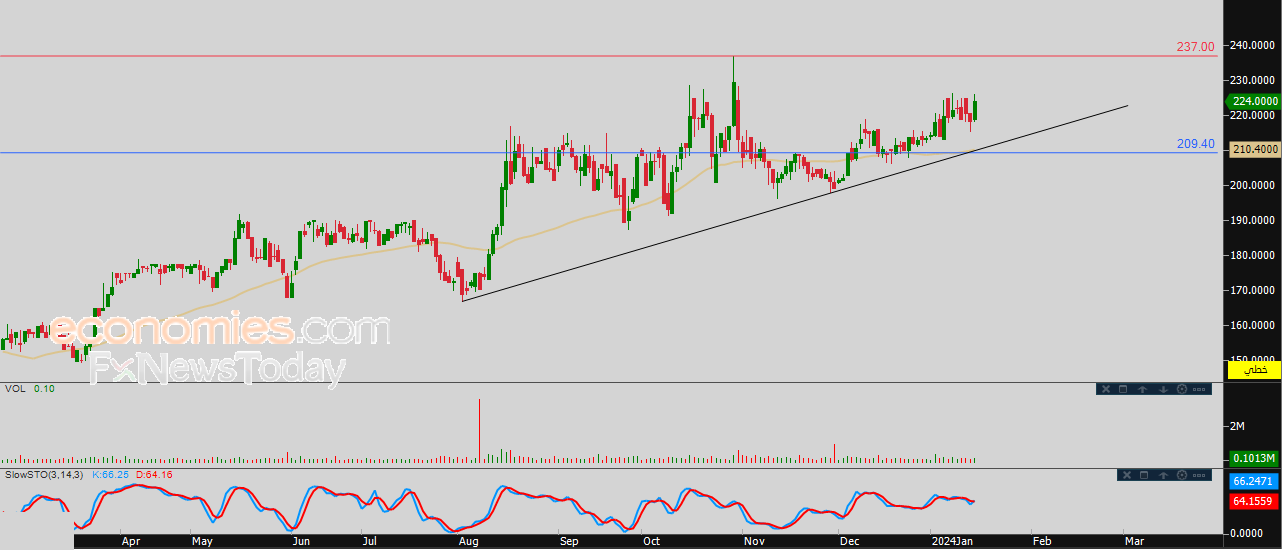Open more options for VOL panel

pos(1199,389)
